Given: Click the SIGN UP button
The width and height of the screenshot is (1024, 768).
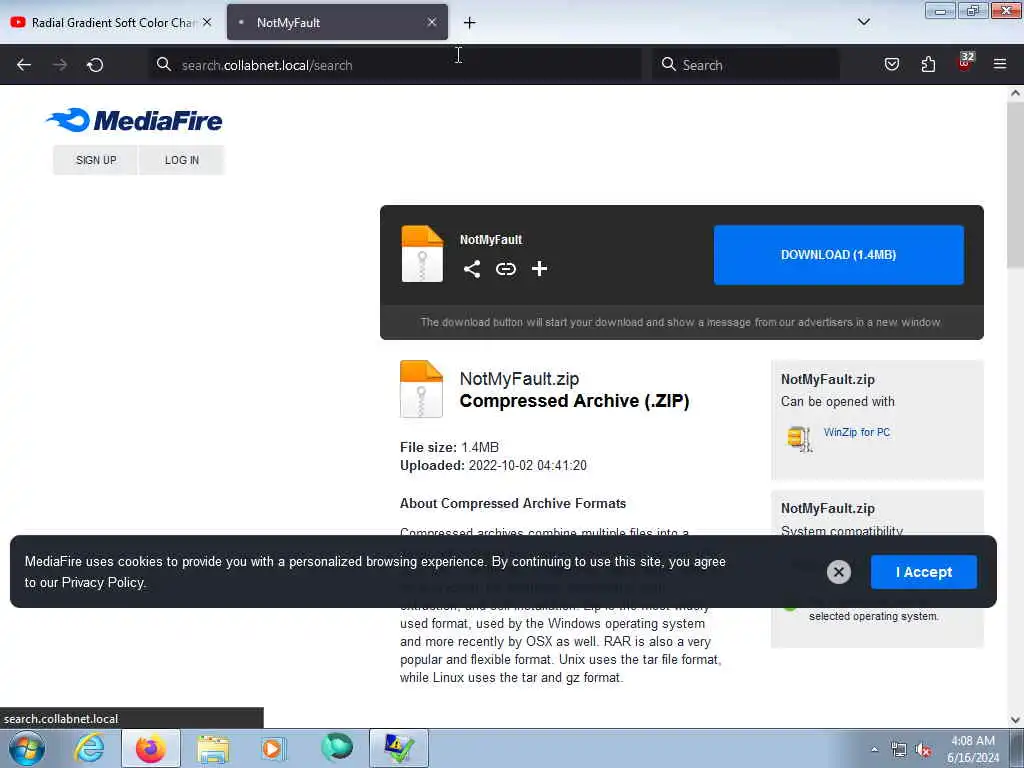Looking at the screenshot, I should click(96, 160).
